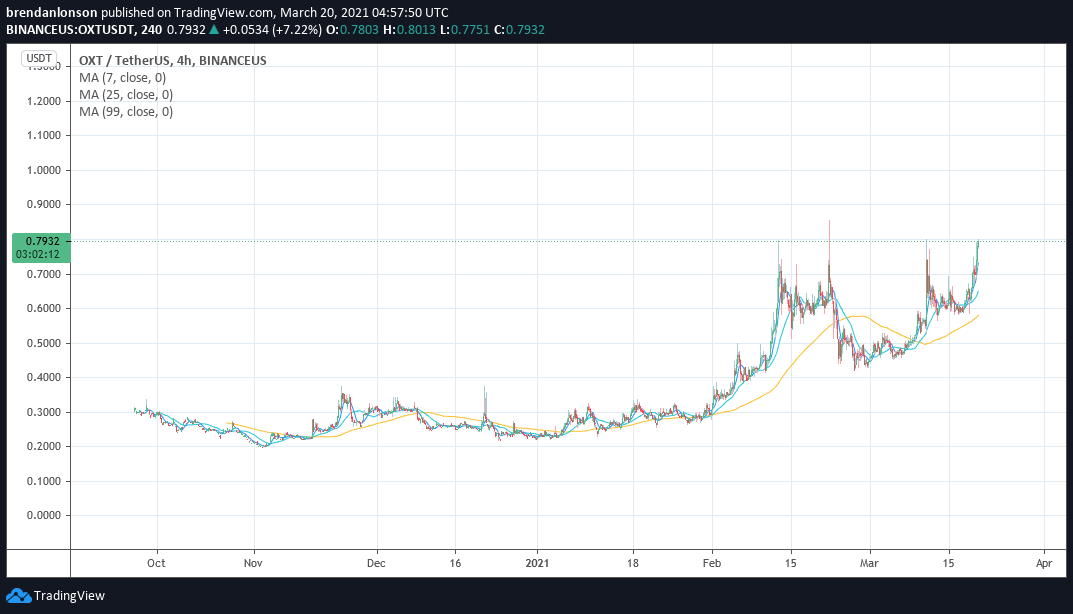This screenshot has width=1073, height=614.
Task: Select the MA (7, close, 0) indicator legend
Action: (x=122, y=77)
